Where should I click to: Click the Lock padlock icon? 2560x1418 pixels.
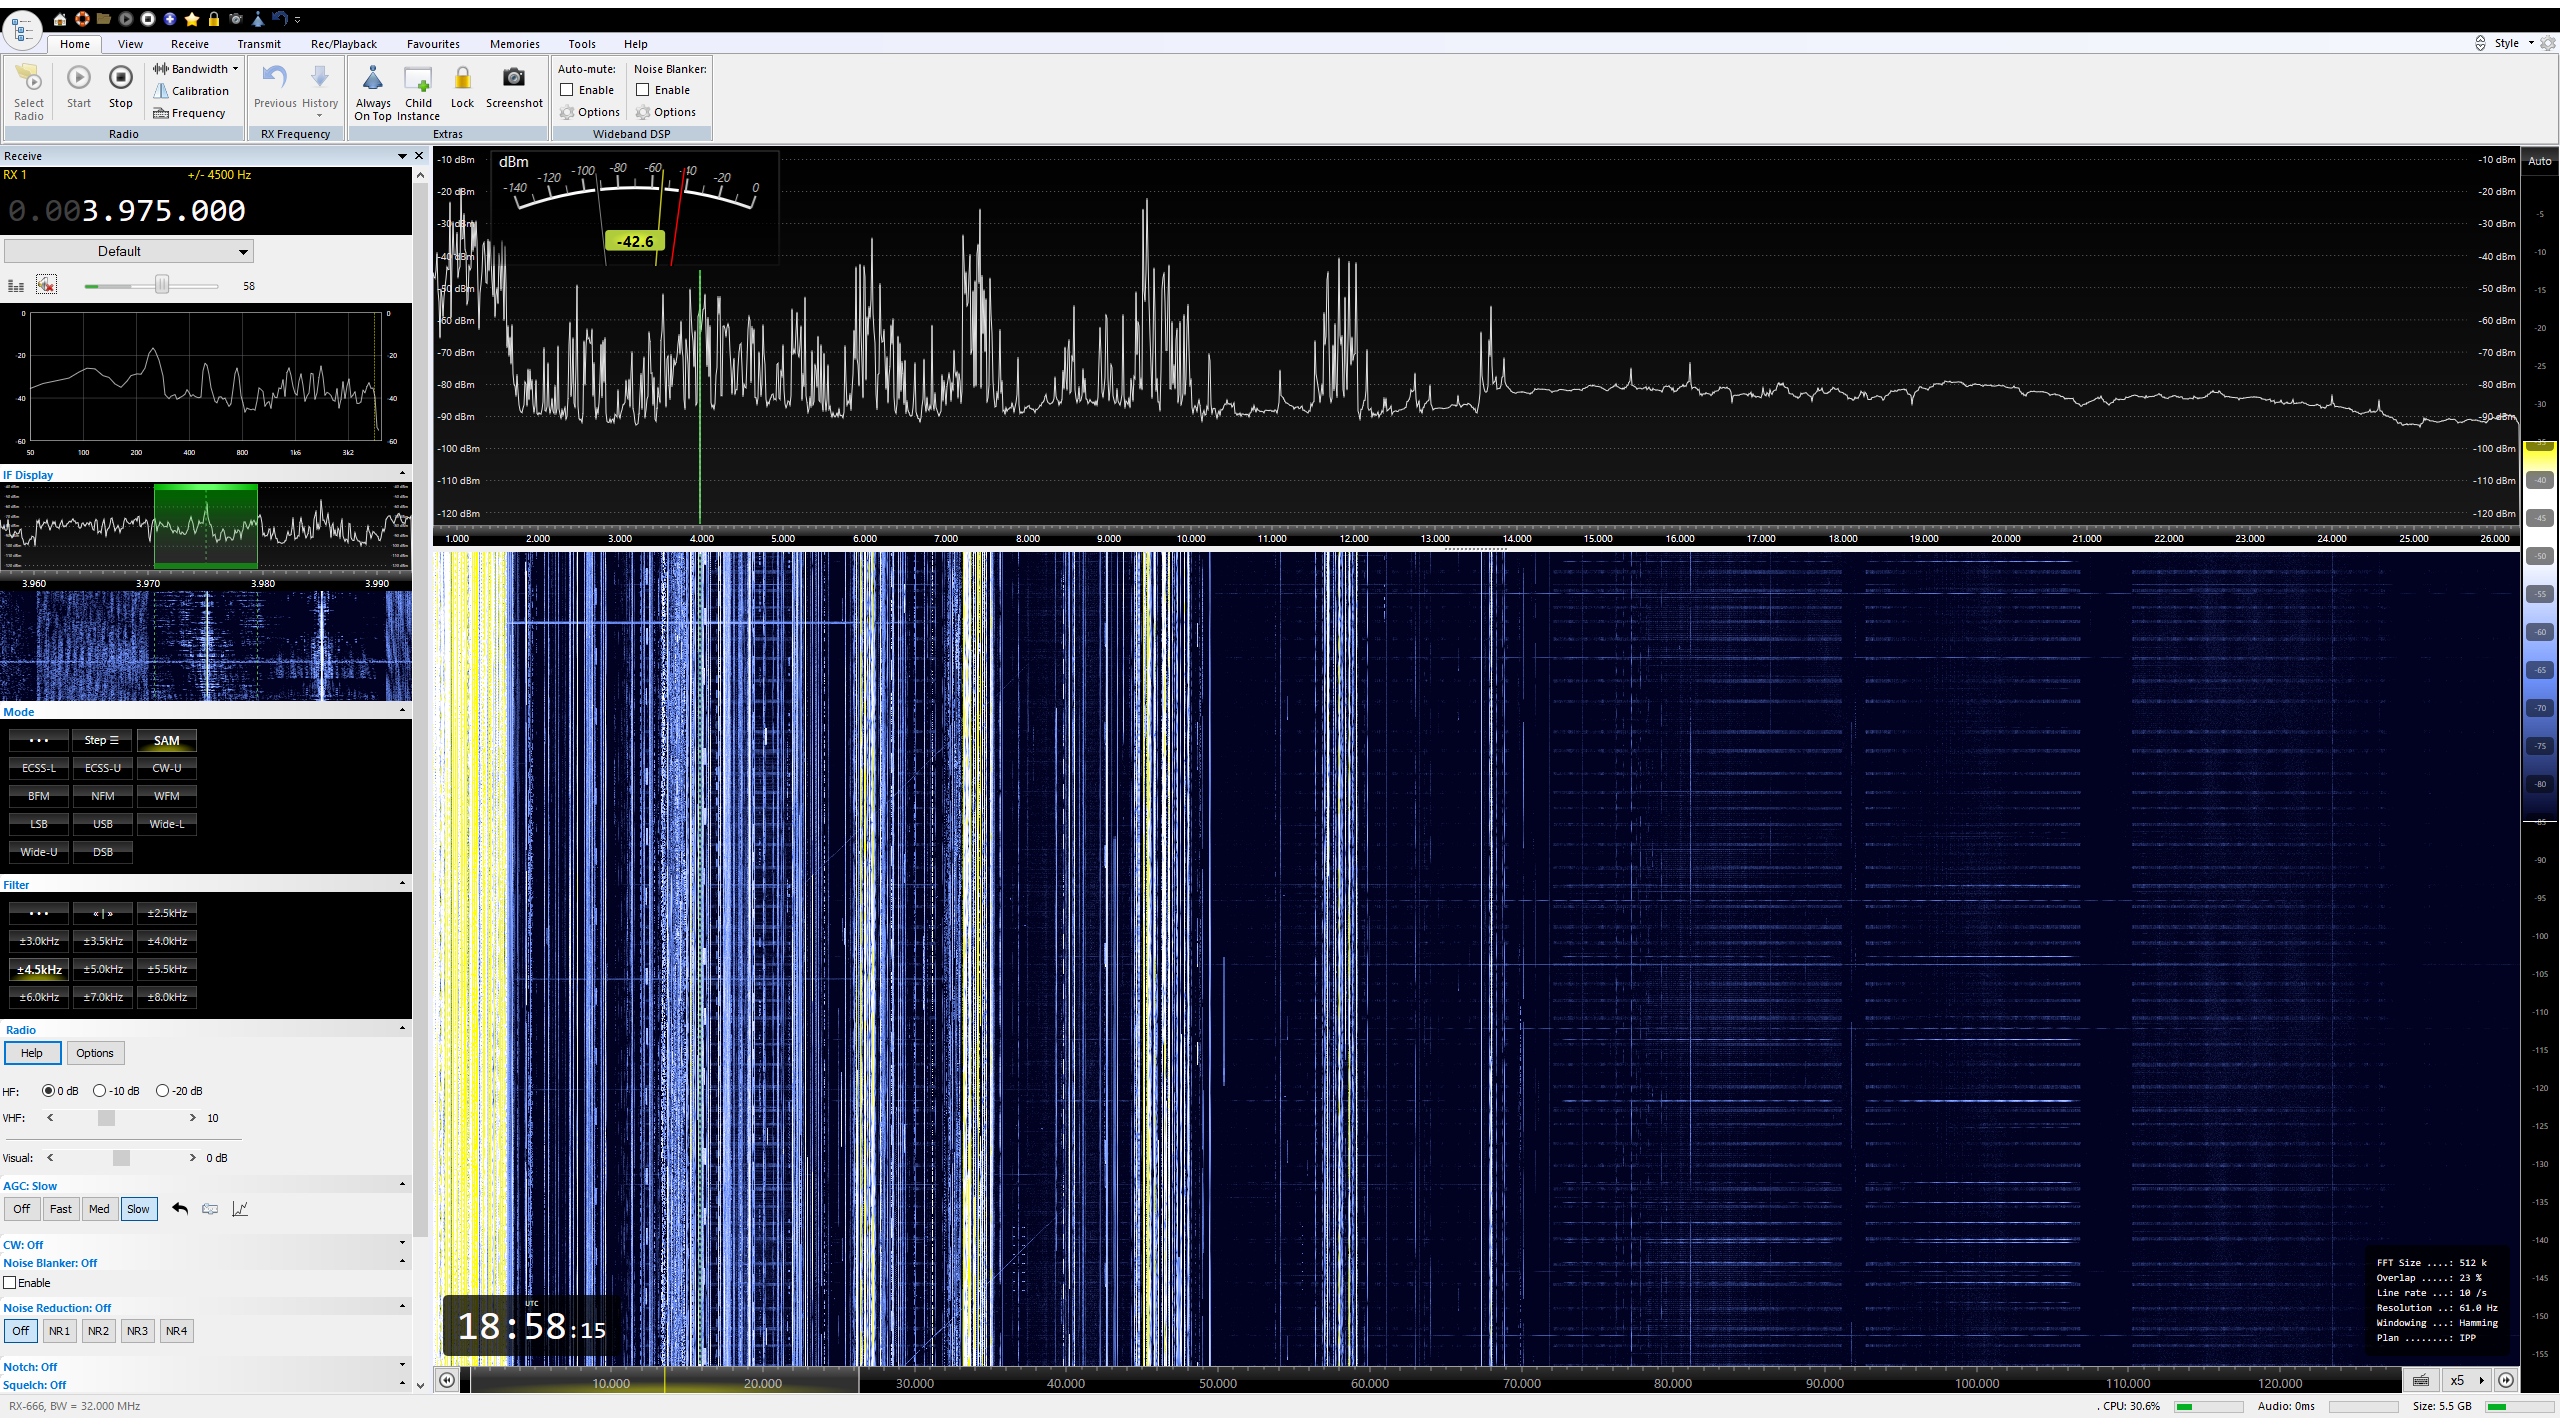462,79
